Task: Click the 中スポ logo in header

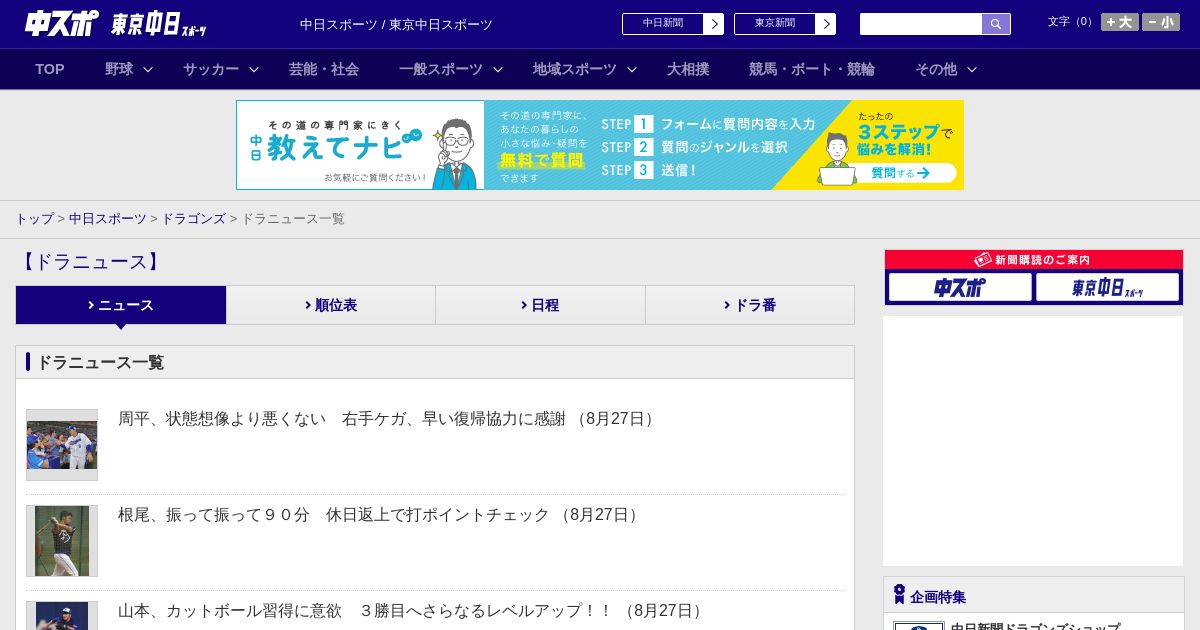Action: click(x=62, y=23)
